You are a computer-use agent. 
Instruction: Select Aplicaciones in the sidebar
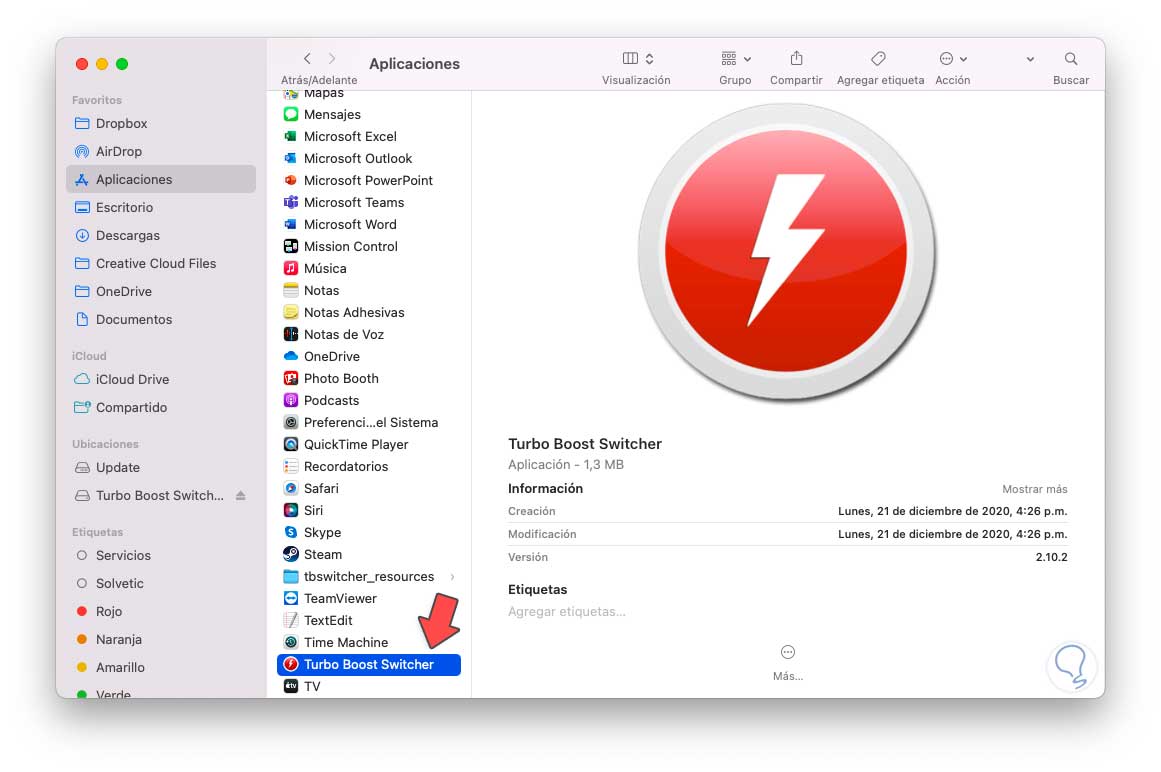tap(161, 179)
